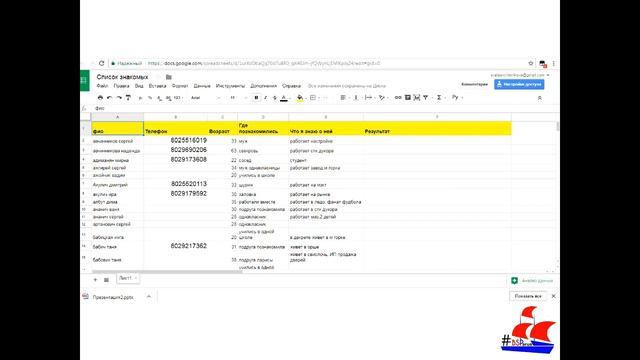Open the browser extension icon beside the star
This screenshot has width=640, height=360.
[542, 64]
